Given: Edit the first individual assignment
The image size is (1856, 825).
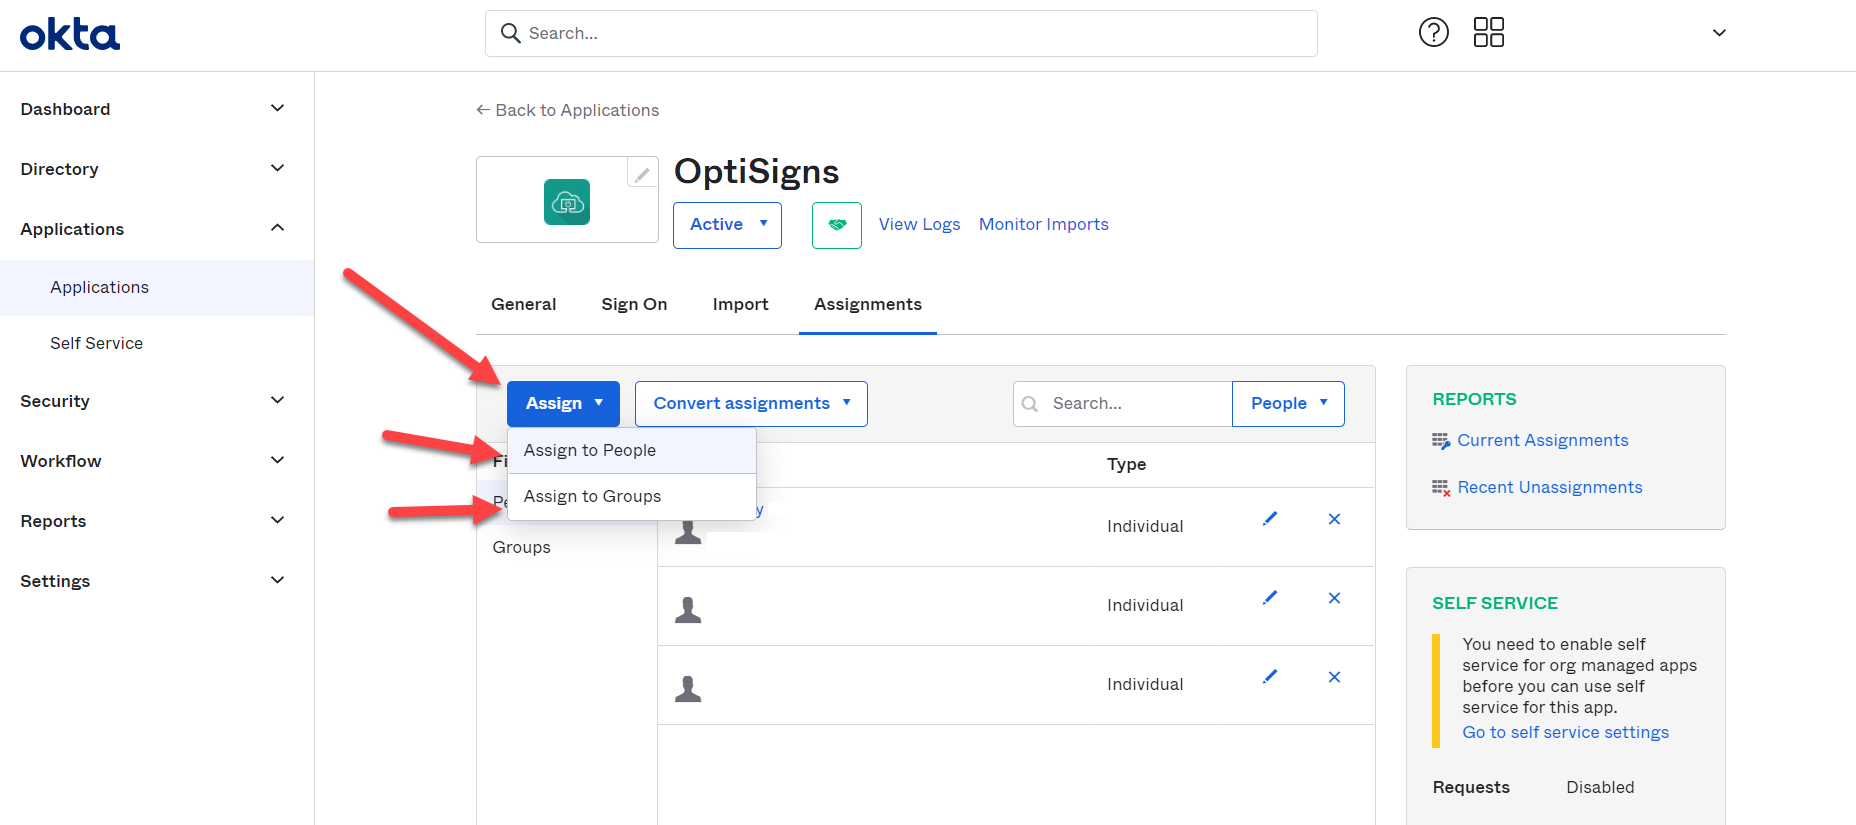Looking at the screenshot, I should pyautogui.click(x=1270, y=519).
